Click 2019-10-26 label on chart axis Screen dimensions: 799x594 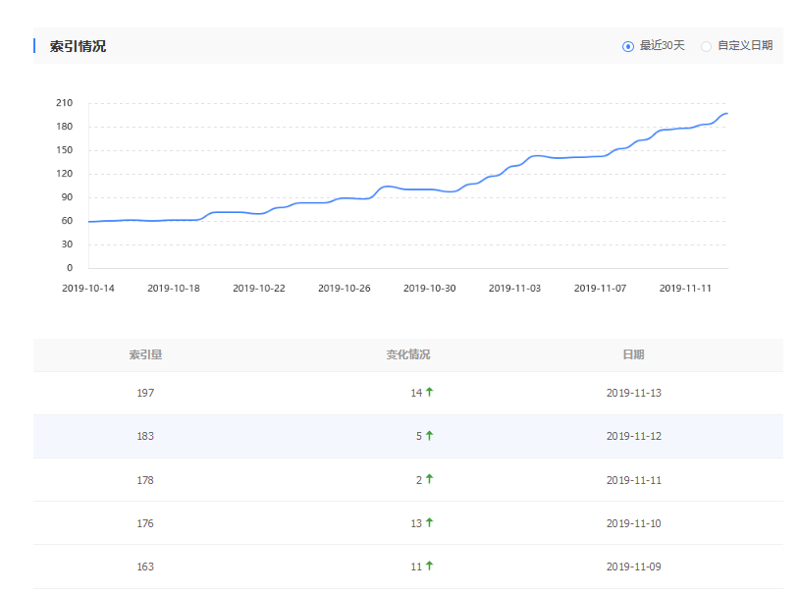coord(344,288)
